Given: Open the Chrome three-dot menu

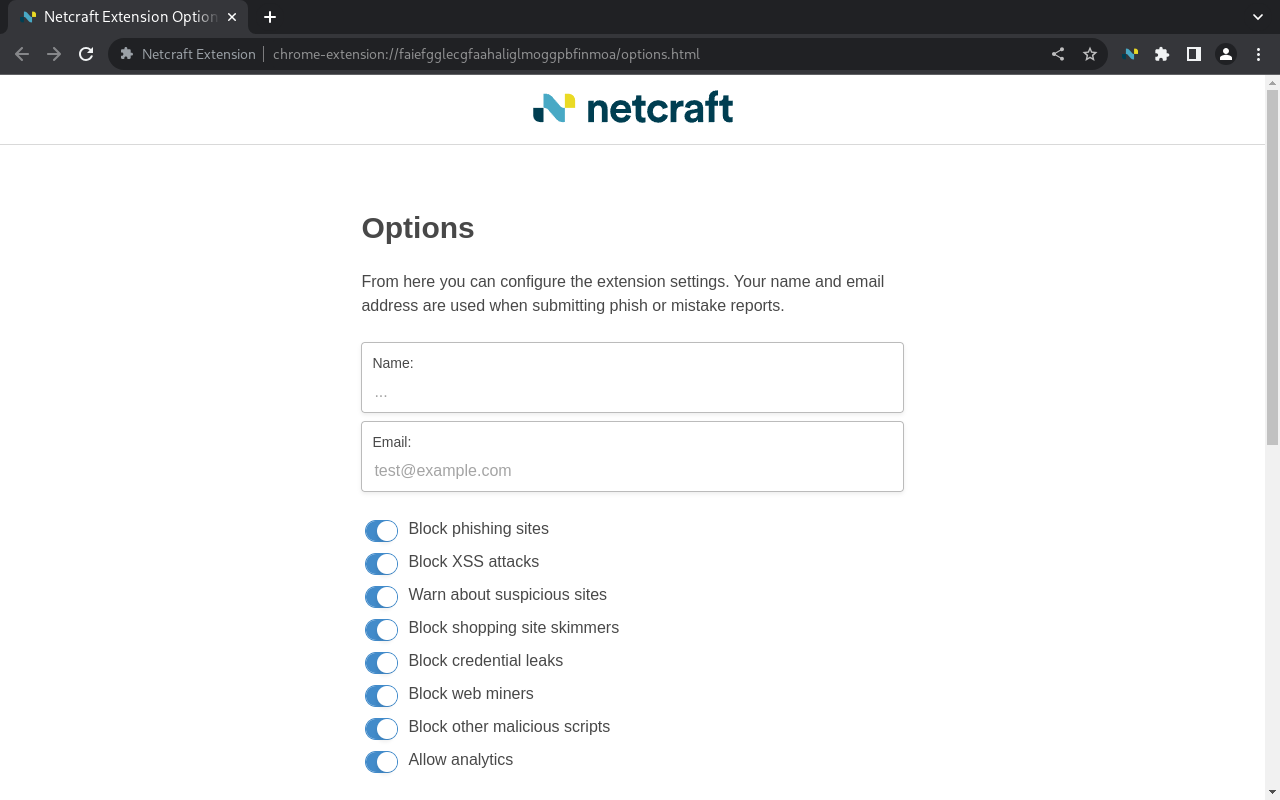Looking at the screenshot, I should pos(1258,54).
